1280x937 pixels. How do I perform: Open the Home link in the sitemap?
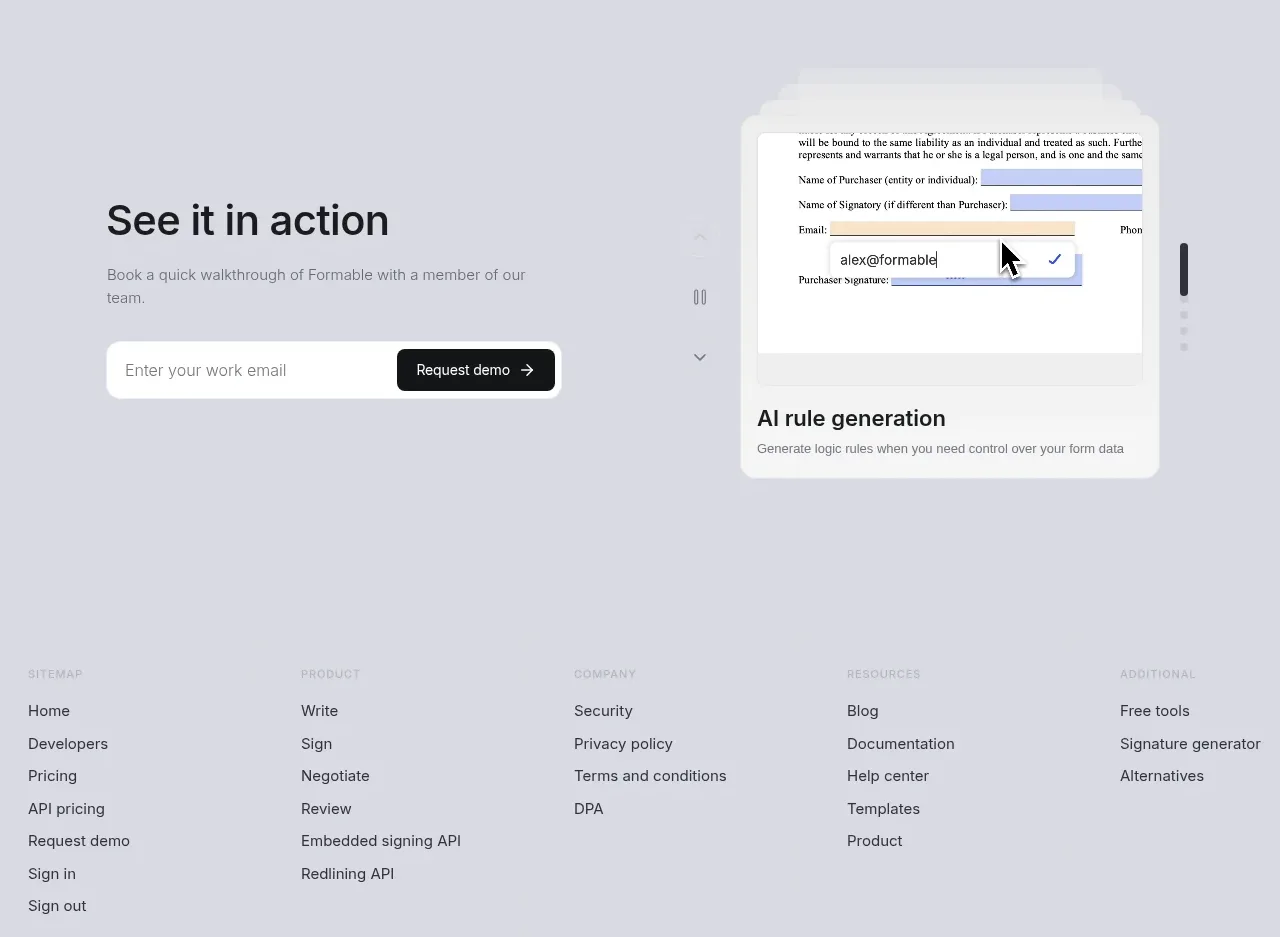point(49,711)
